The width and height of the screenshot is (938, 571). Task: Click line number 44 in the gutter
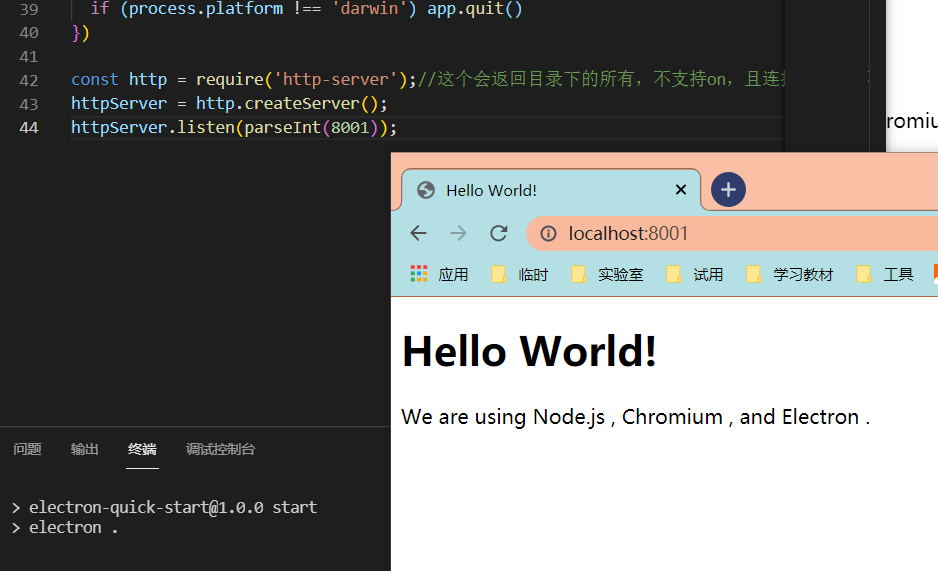tap(29, 127)
